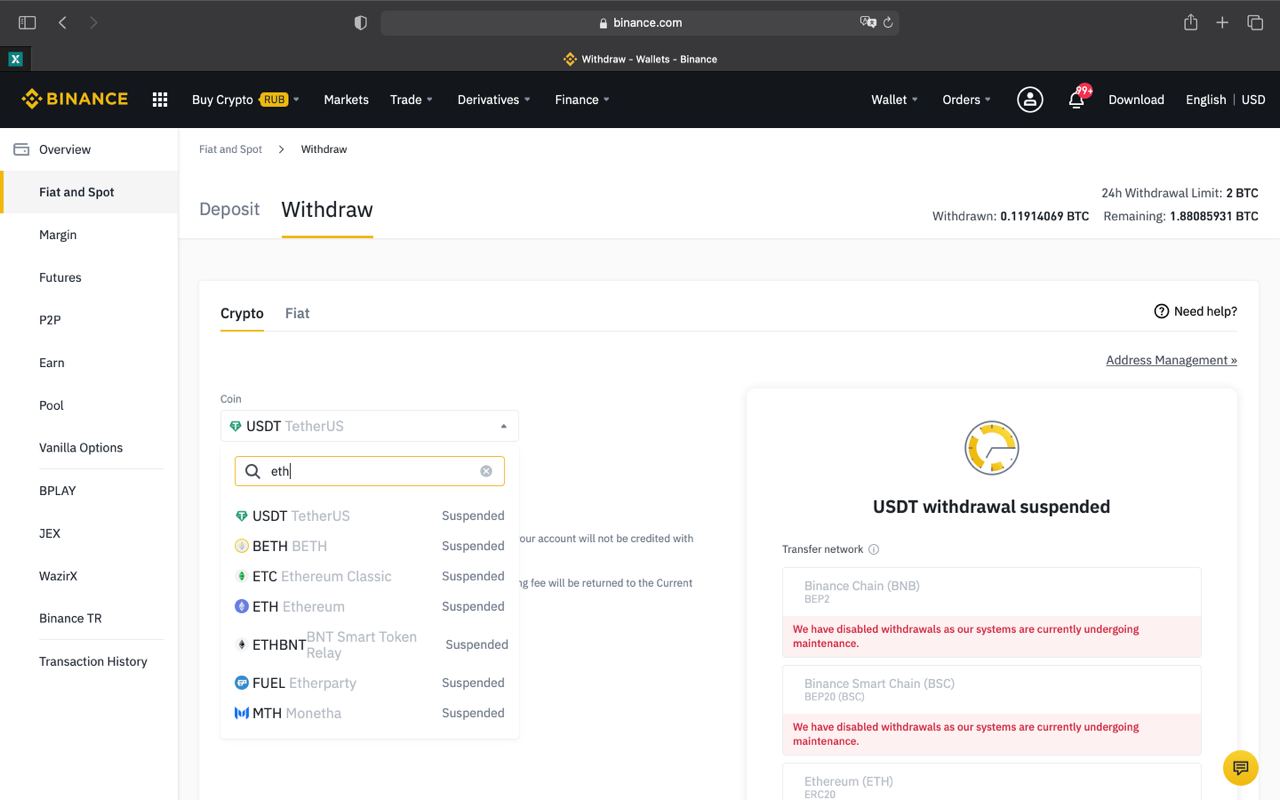This screenshot has height=800, width=1280.
Task: Go back in browser history
Action: tap(62, 22)
